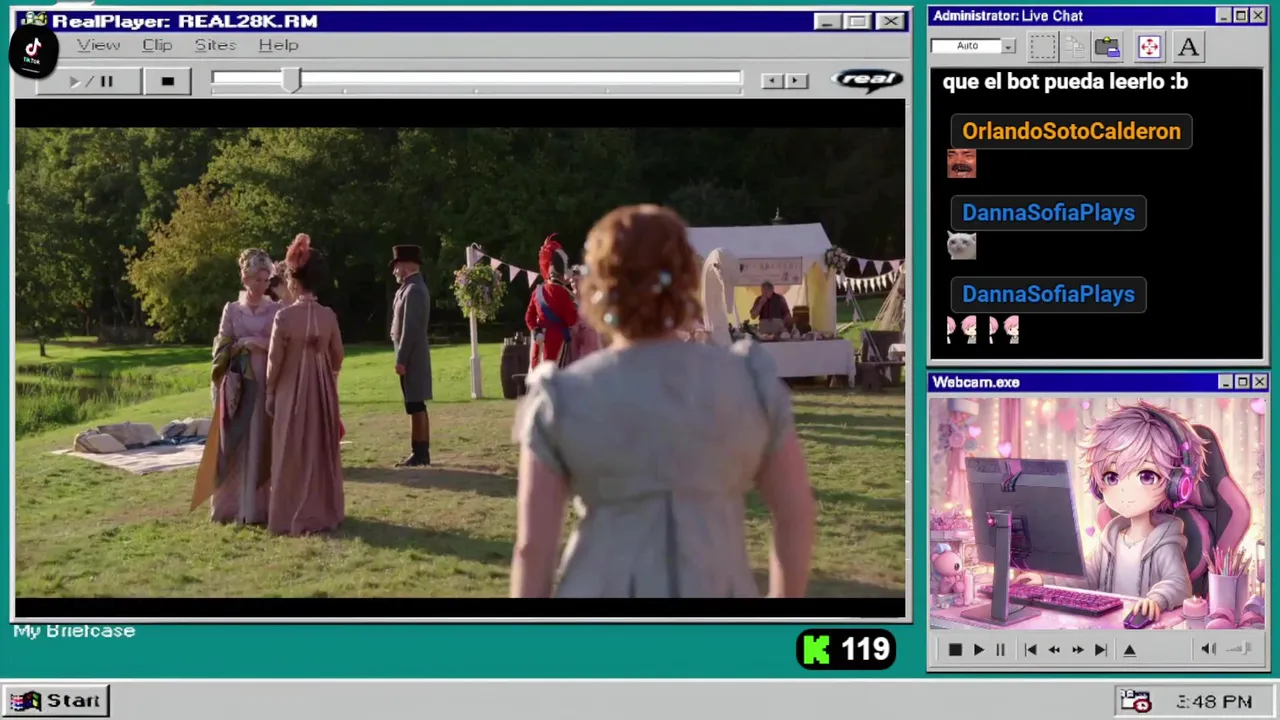Click the green K 119 counter badge
Image resolution: width=1280 pixels, height=720 pixels.
tap(846, 650)
